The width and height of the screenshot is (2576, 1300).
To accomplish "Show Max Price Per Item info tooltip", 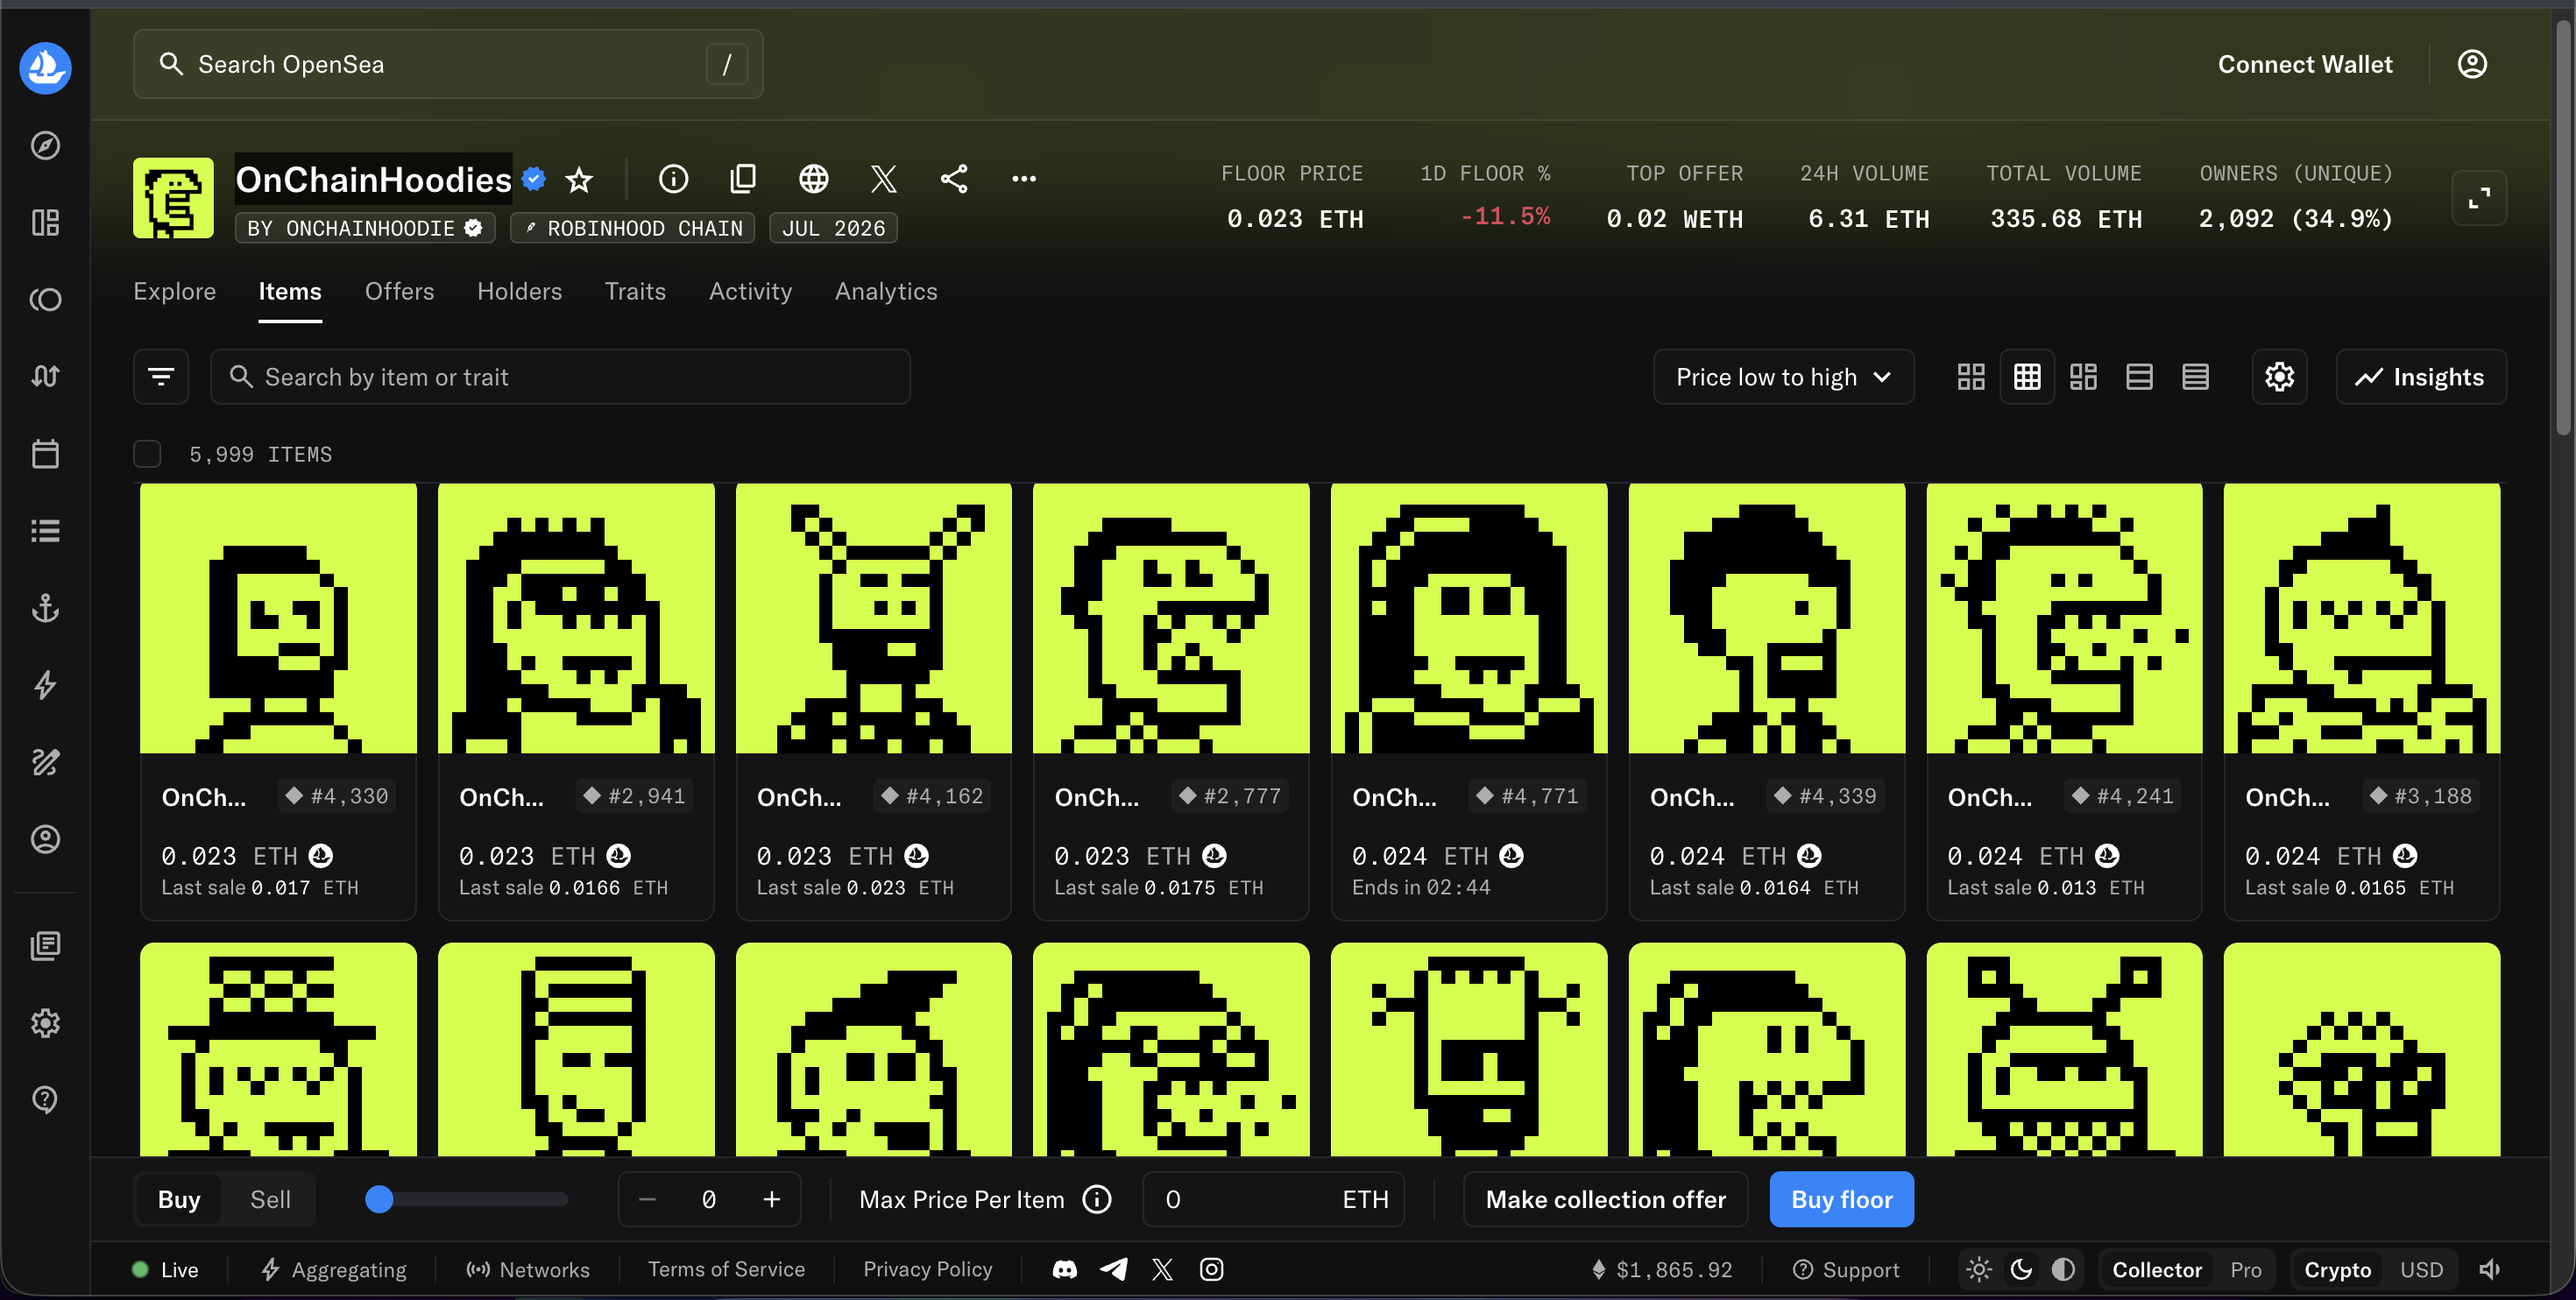I will [x=1097, y=1199].
